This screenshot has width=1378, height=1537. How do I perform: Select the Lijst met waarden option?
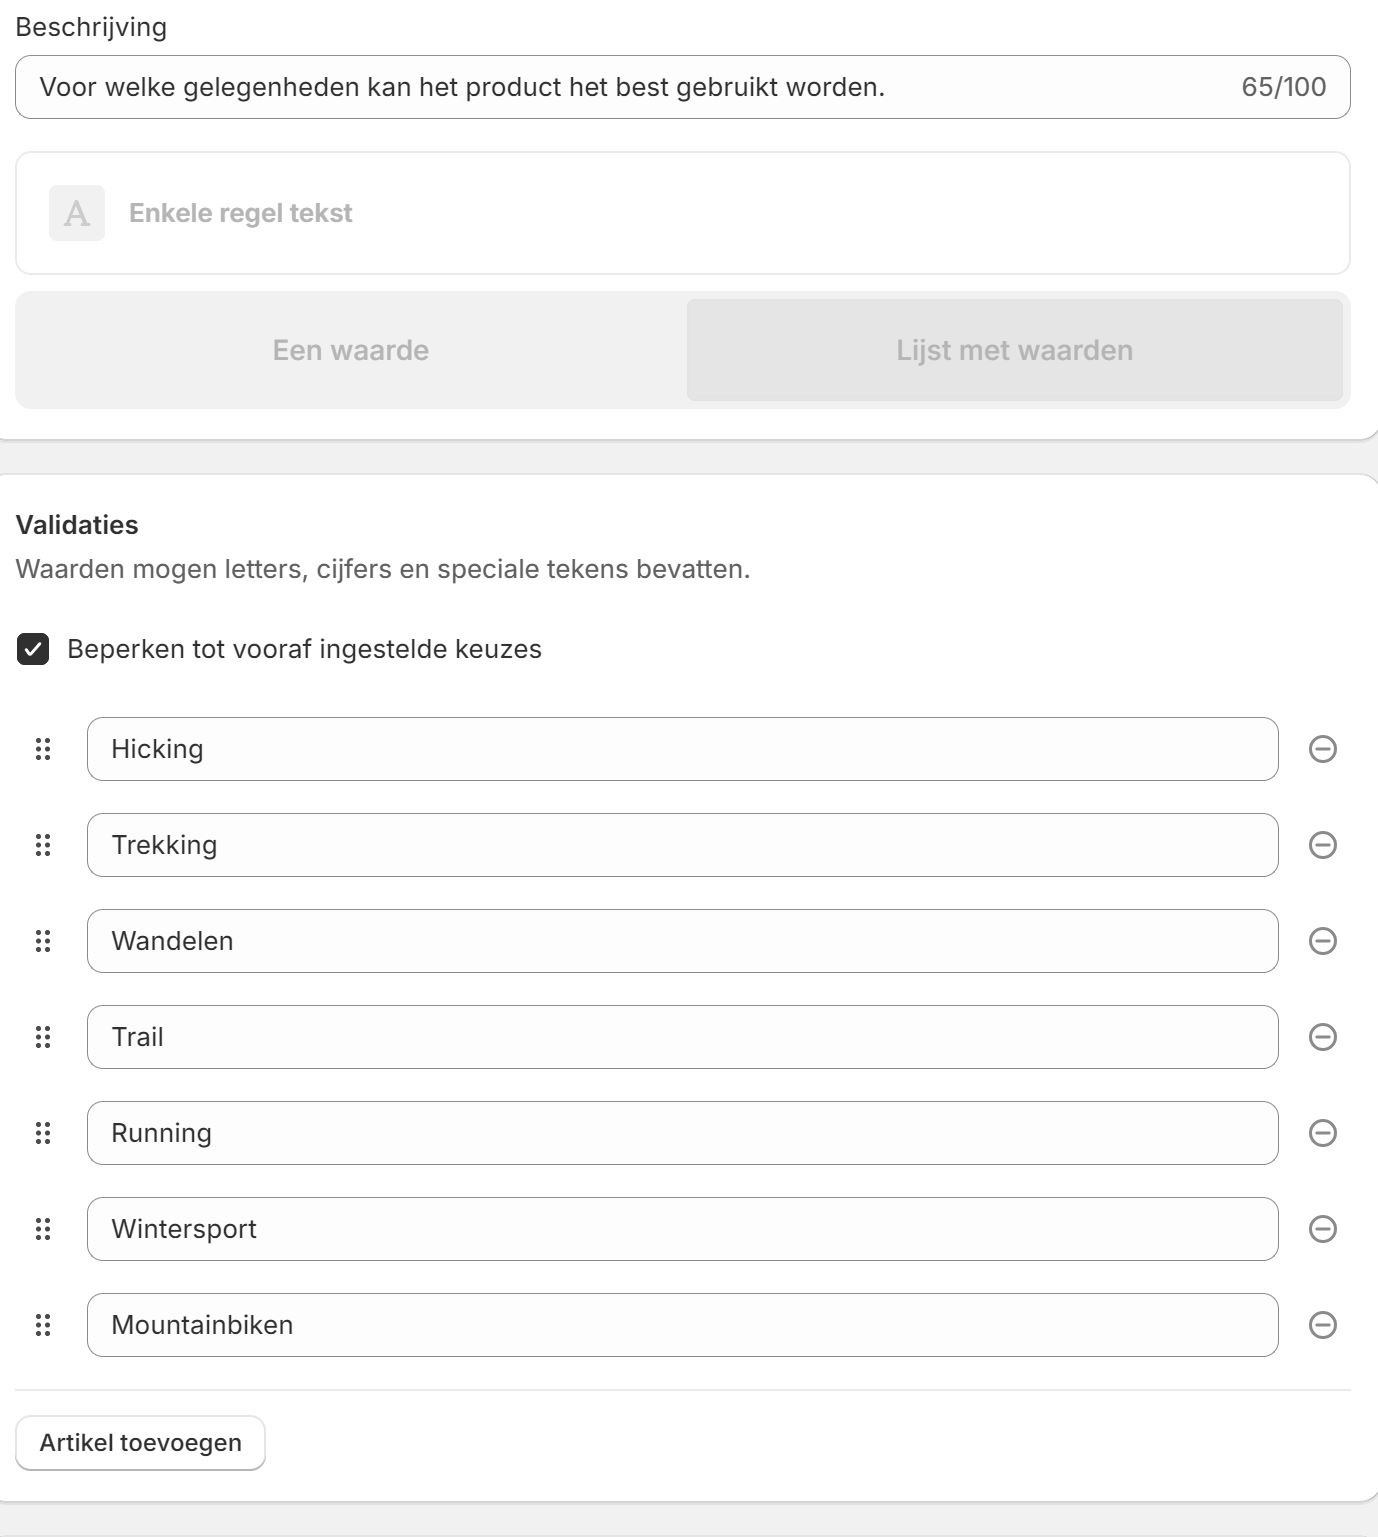[1014, 350]
